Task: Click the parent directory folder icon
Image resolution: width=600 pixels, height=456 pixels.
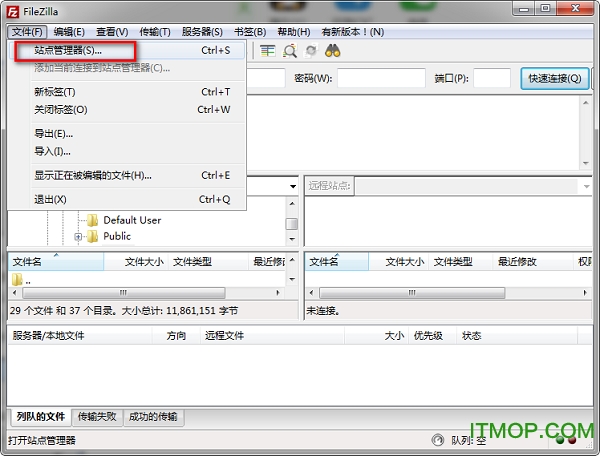Action: pyautogui.click(x=17, y=280)
